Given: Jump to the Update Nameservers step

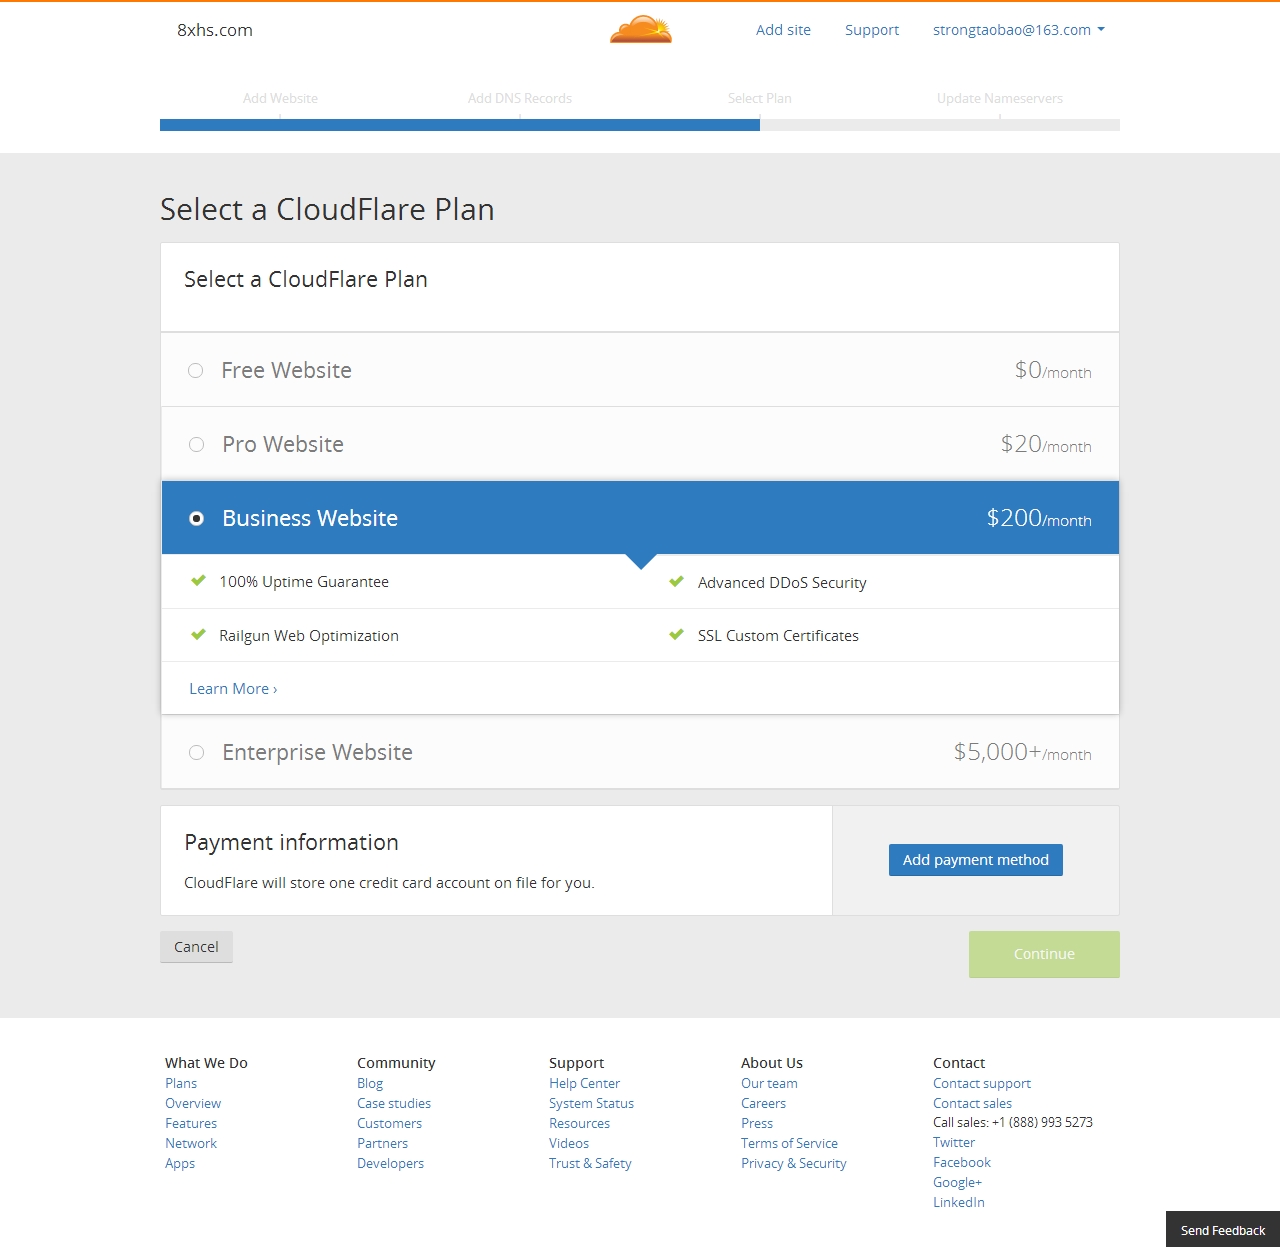Looking at the screenshot, I should tap(1000, 98).
